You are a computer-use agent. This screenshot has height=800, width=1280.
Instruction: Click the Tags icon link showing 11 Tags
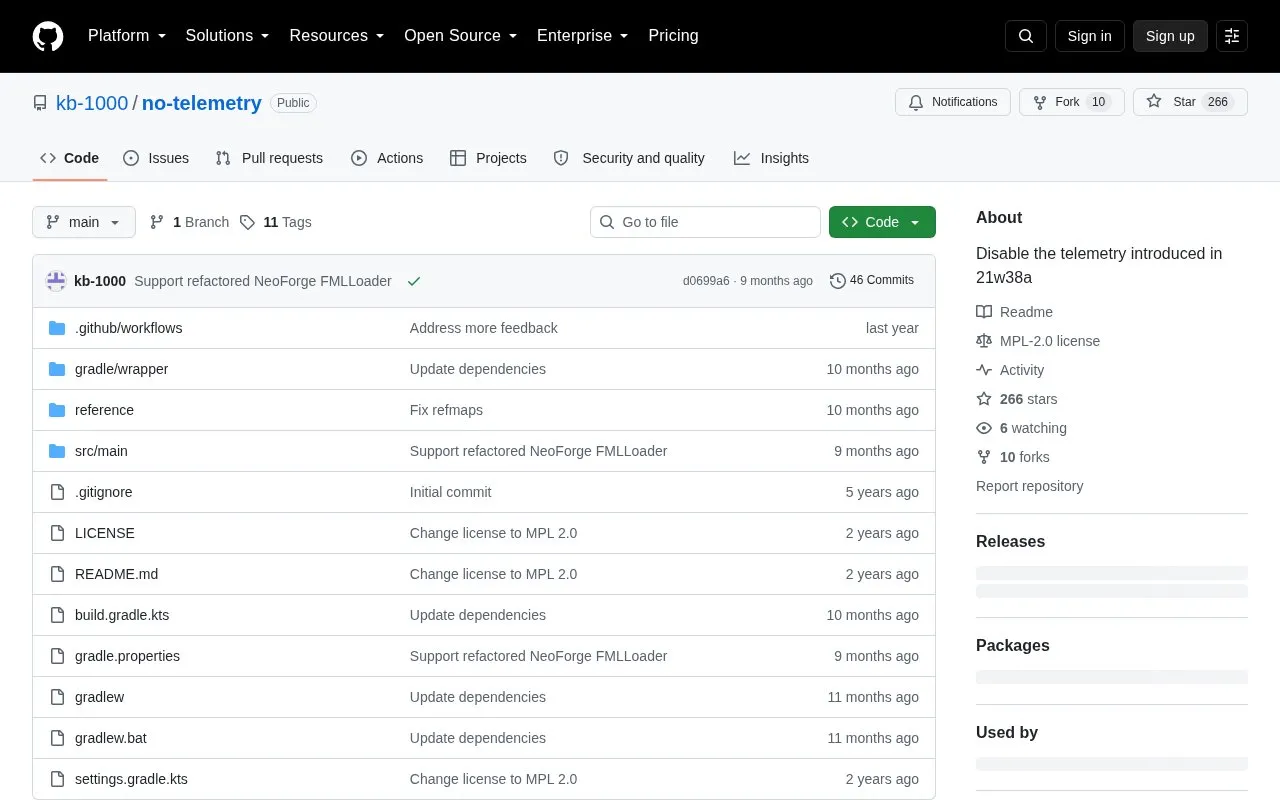(275, 222)
